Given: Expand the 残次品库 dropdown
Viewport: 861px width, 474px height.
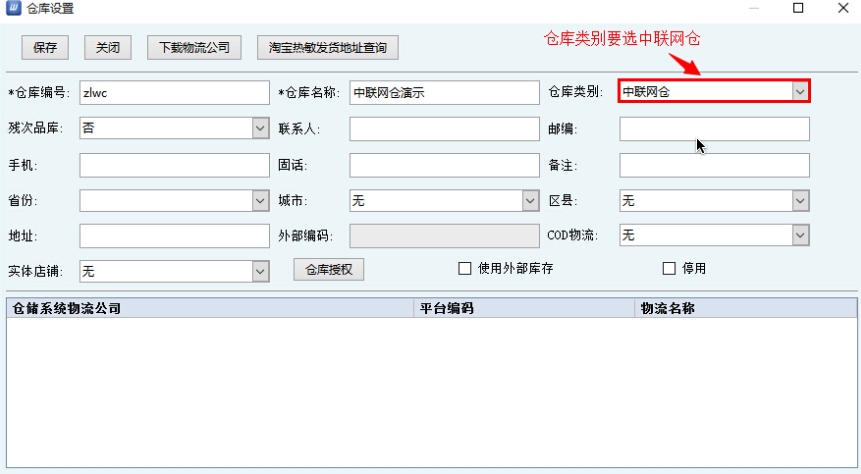Looking at the screenshot, I should coord(260,129).
